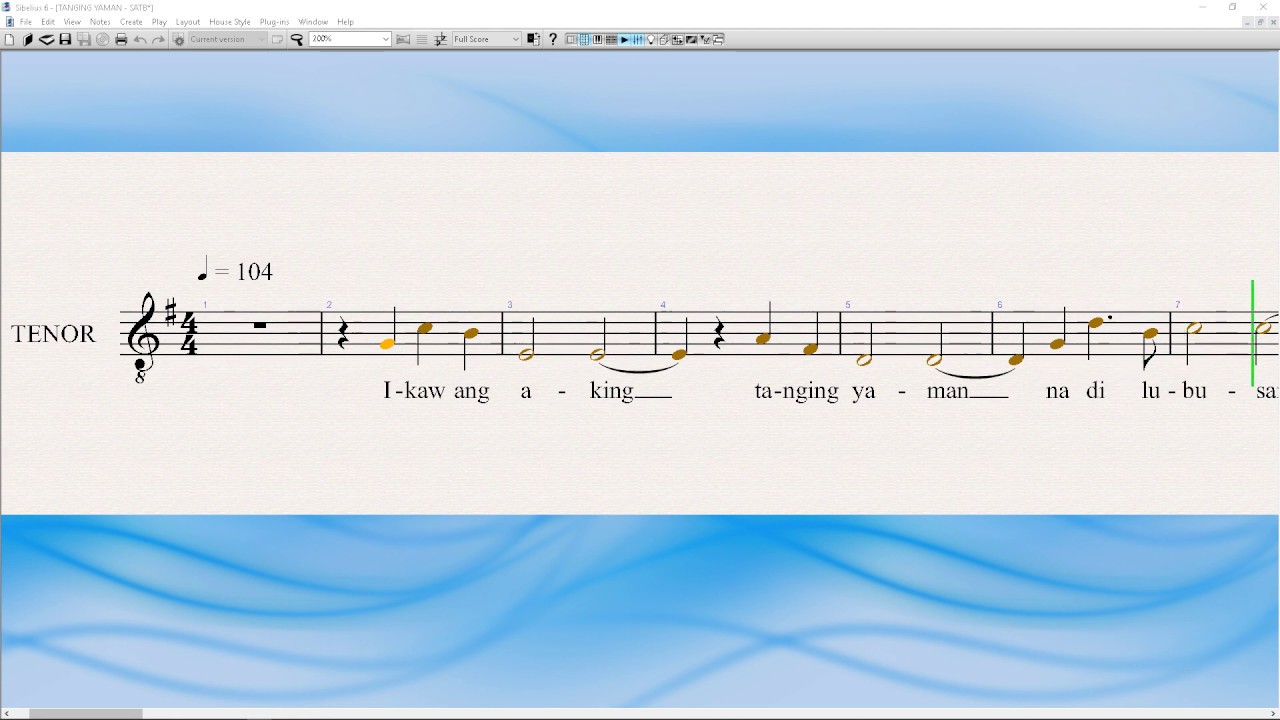1280x720 pixels.
Task: Click the Sibelius document icon in menu bar
Action: (x=9, y=21)
